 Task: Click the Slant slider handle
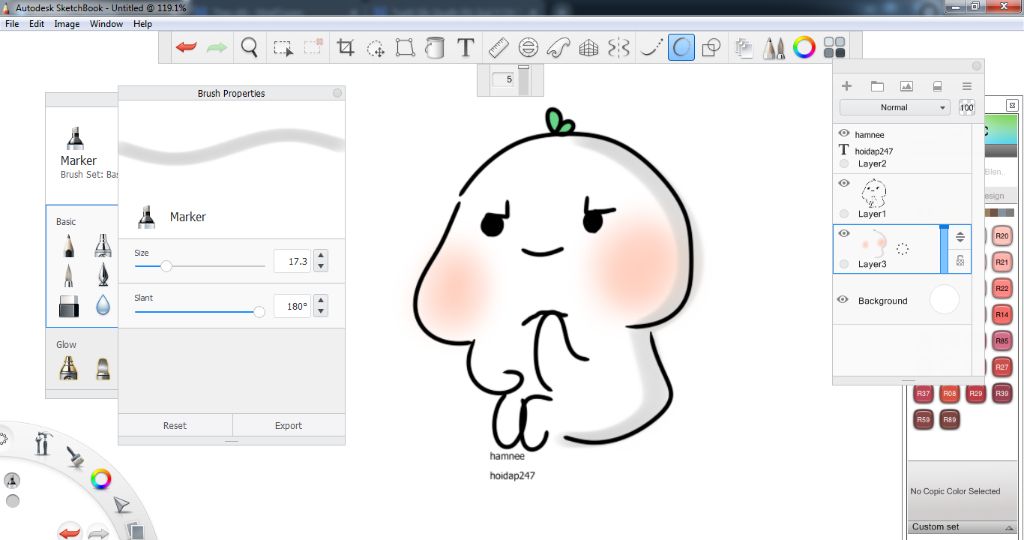click(x=259, y=311)
